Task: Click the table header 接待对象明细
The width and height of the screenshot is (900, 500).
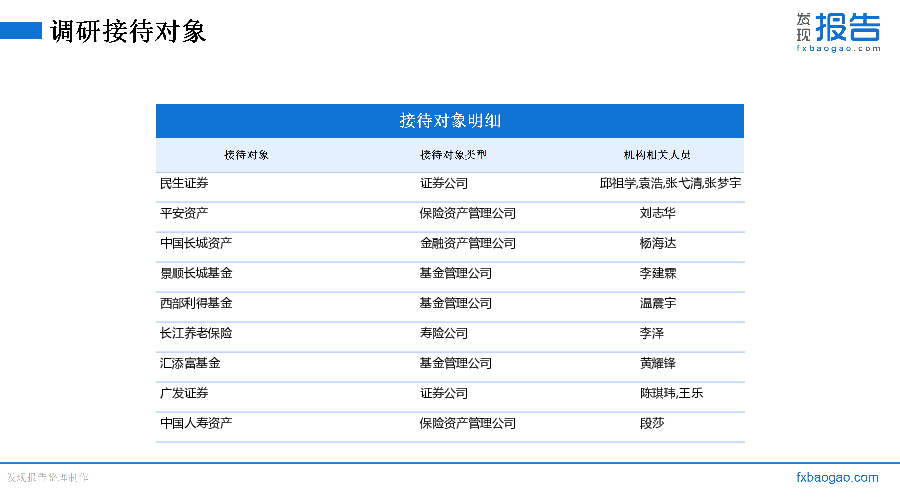Action: click(450, 121)
